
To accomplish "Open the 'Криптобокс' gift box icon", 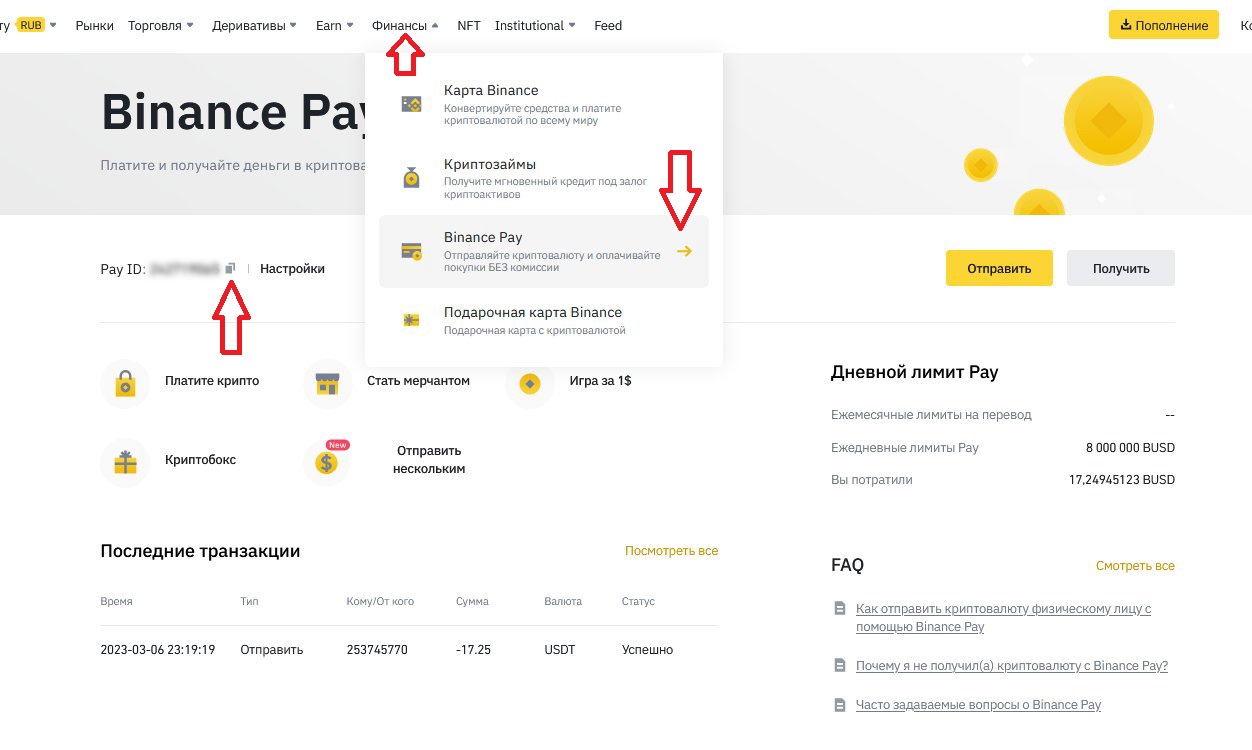I will [125, 462].
